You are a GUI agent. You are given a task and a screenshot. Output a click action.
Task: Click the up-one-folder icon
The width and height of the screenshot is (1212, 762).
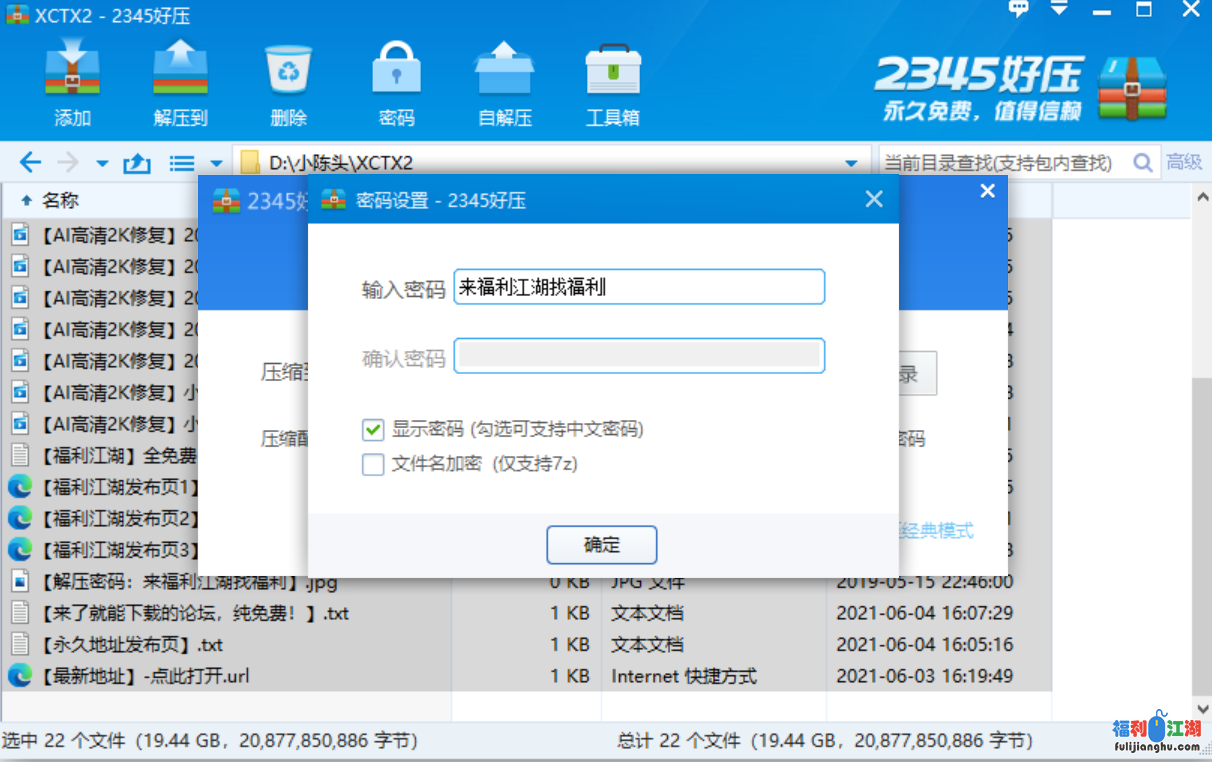136,163
